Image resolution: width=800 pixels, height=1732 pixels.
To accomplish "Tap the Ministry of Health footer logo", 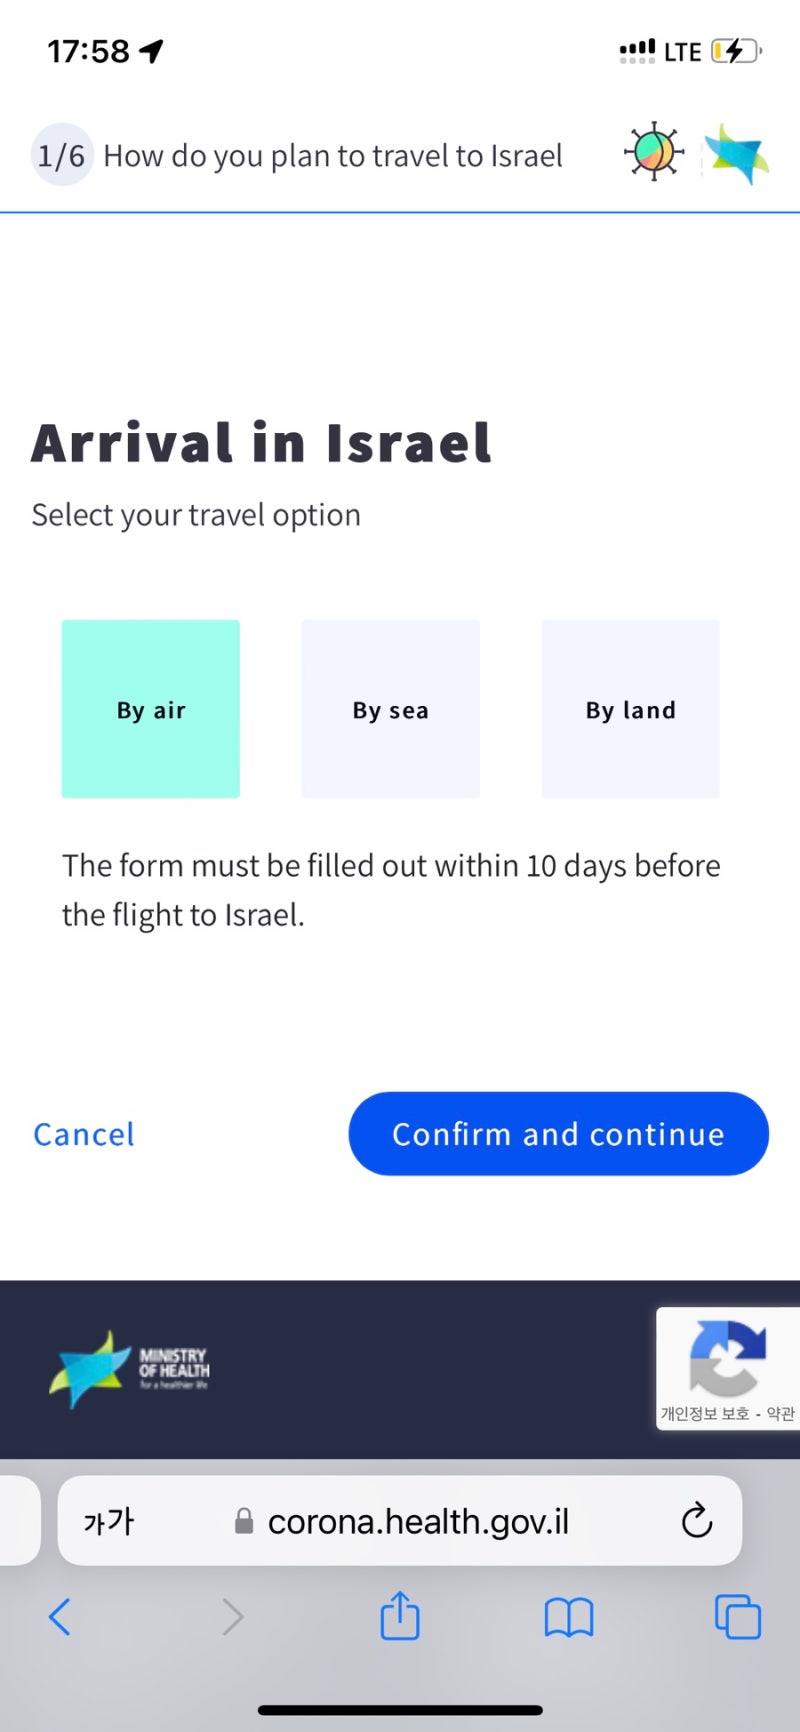I will [x=130, y=1368].
